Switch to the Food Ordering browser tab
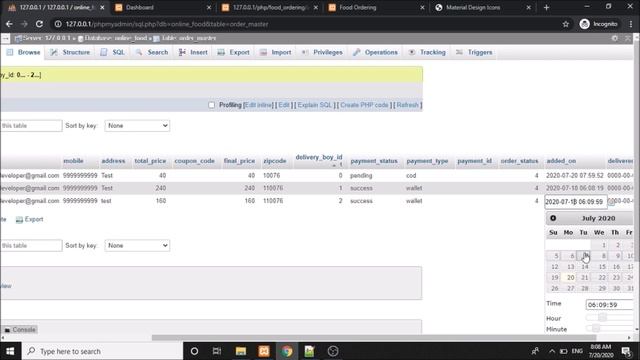This screenshot has width=640, height=360. tap(376, 7)
